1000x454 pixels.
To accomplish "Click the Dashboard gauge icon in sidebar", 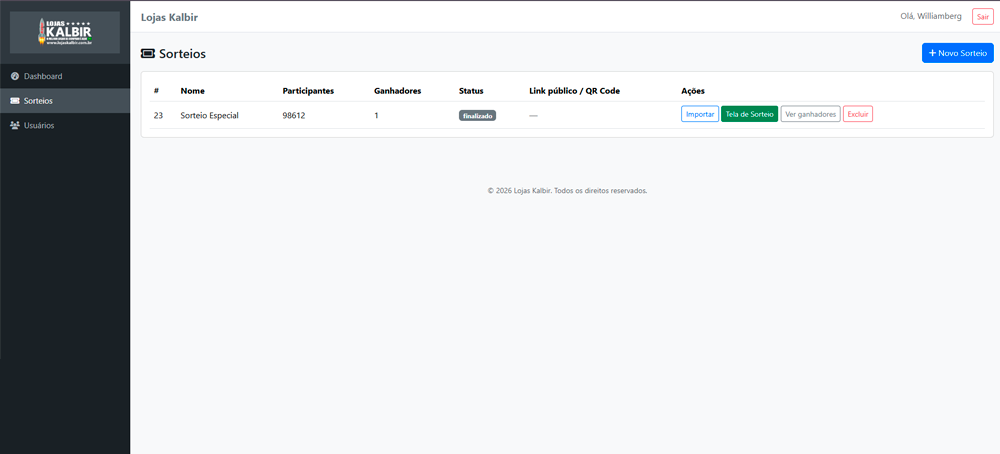I will tap(15, 77).
